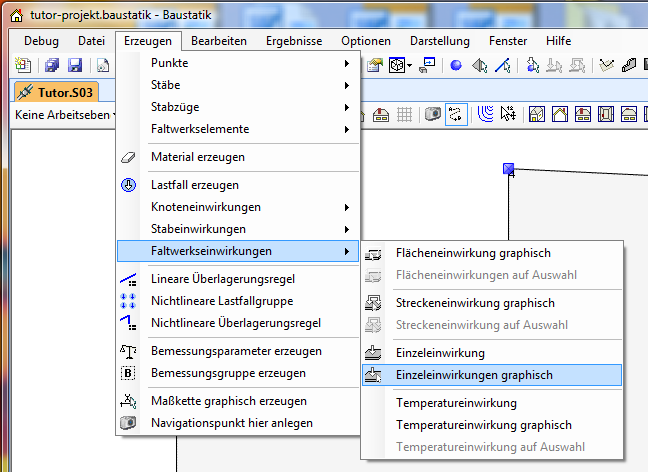Click the load arrow on blue node icon
The width and height of the screenshot is (648, 472).
[x=532, y=65]
